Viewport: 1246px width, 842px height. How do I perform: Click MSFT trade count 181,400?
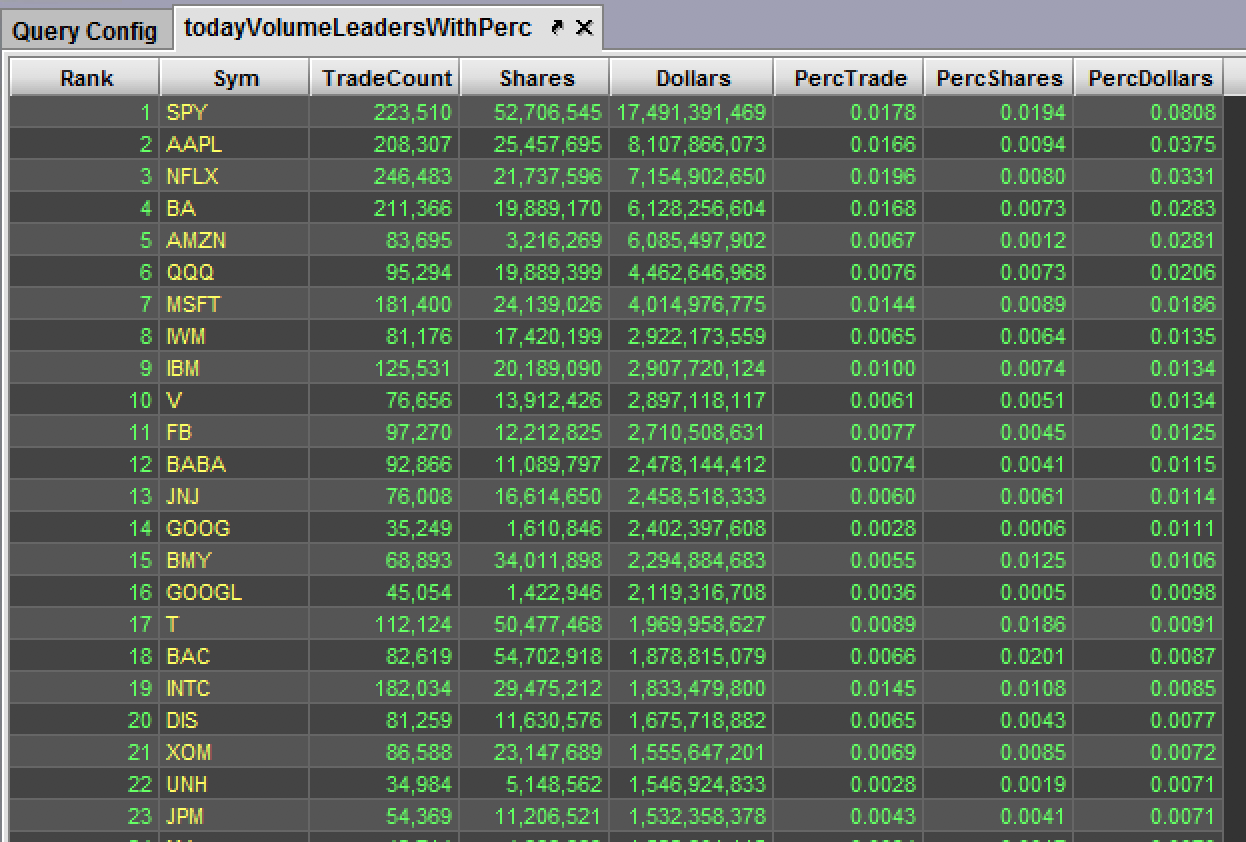click(385, 304)
